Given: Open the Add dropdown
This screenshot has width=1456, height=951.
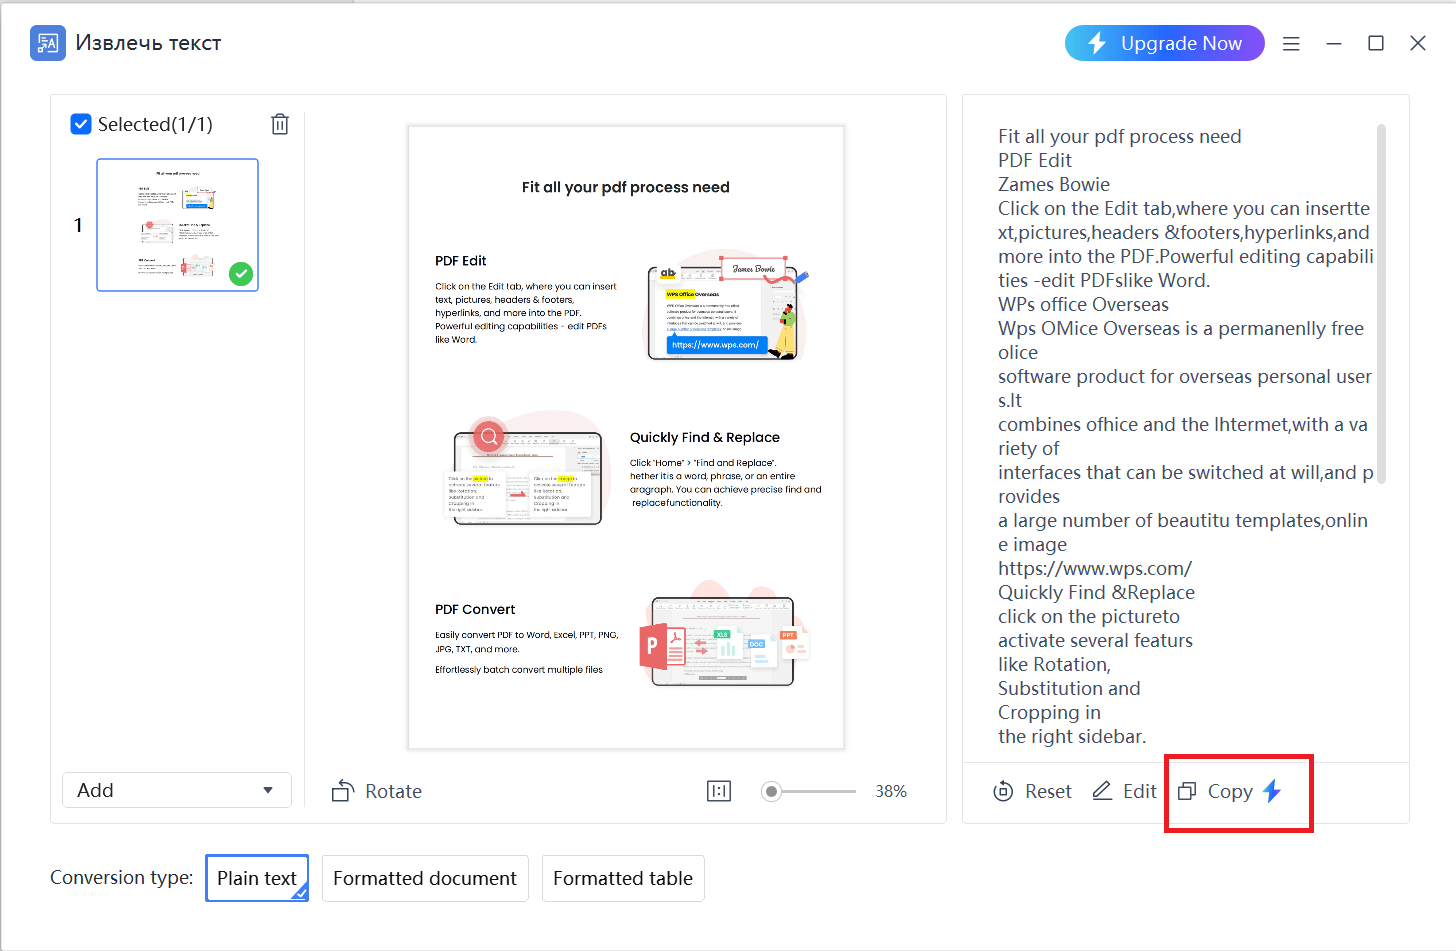Looking at the screenshot, I should (176, 790).
